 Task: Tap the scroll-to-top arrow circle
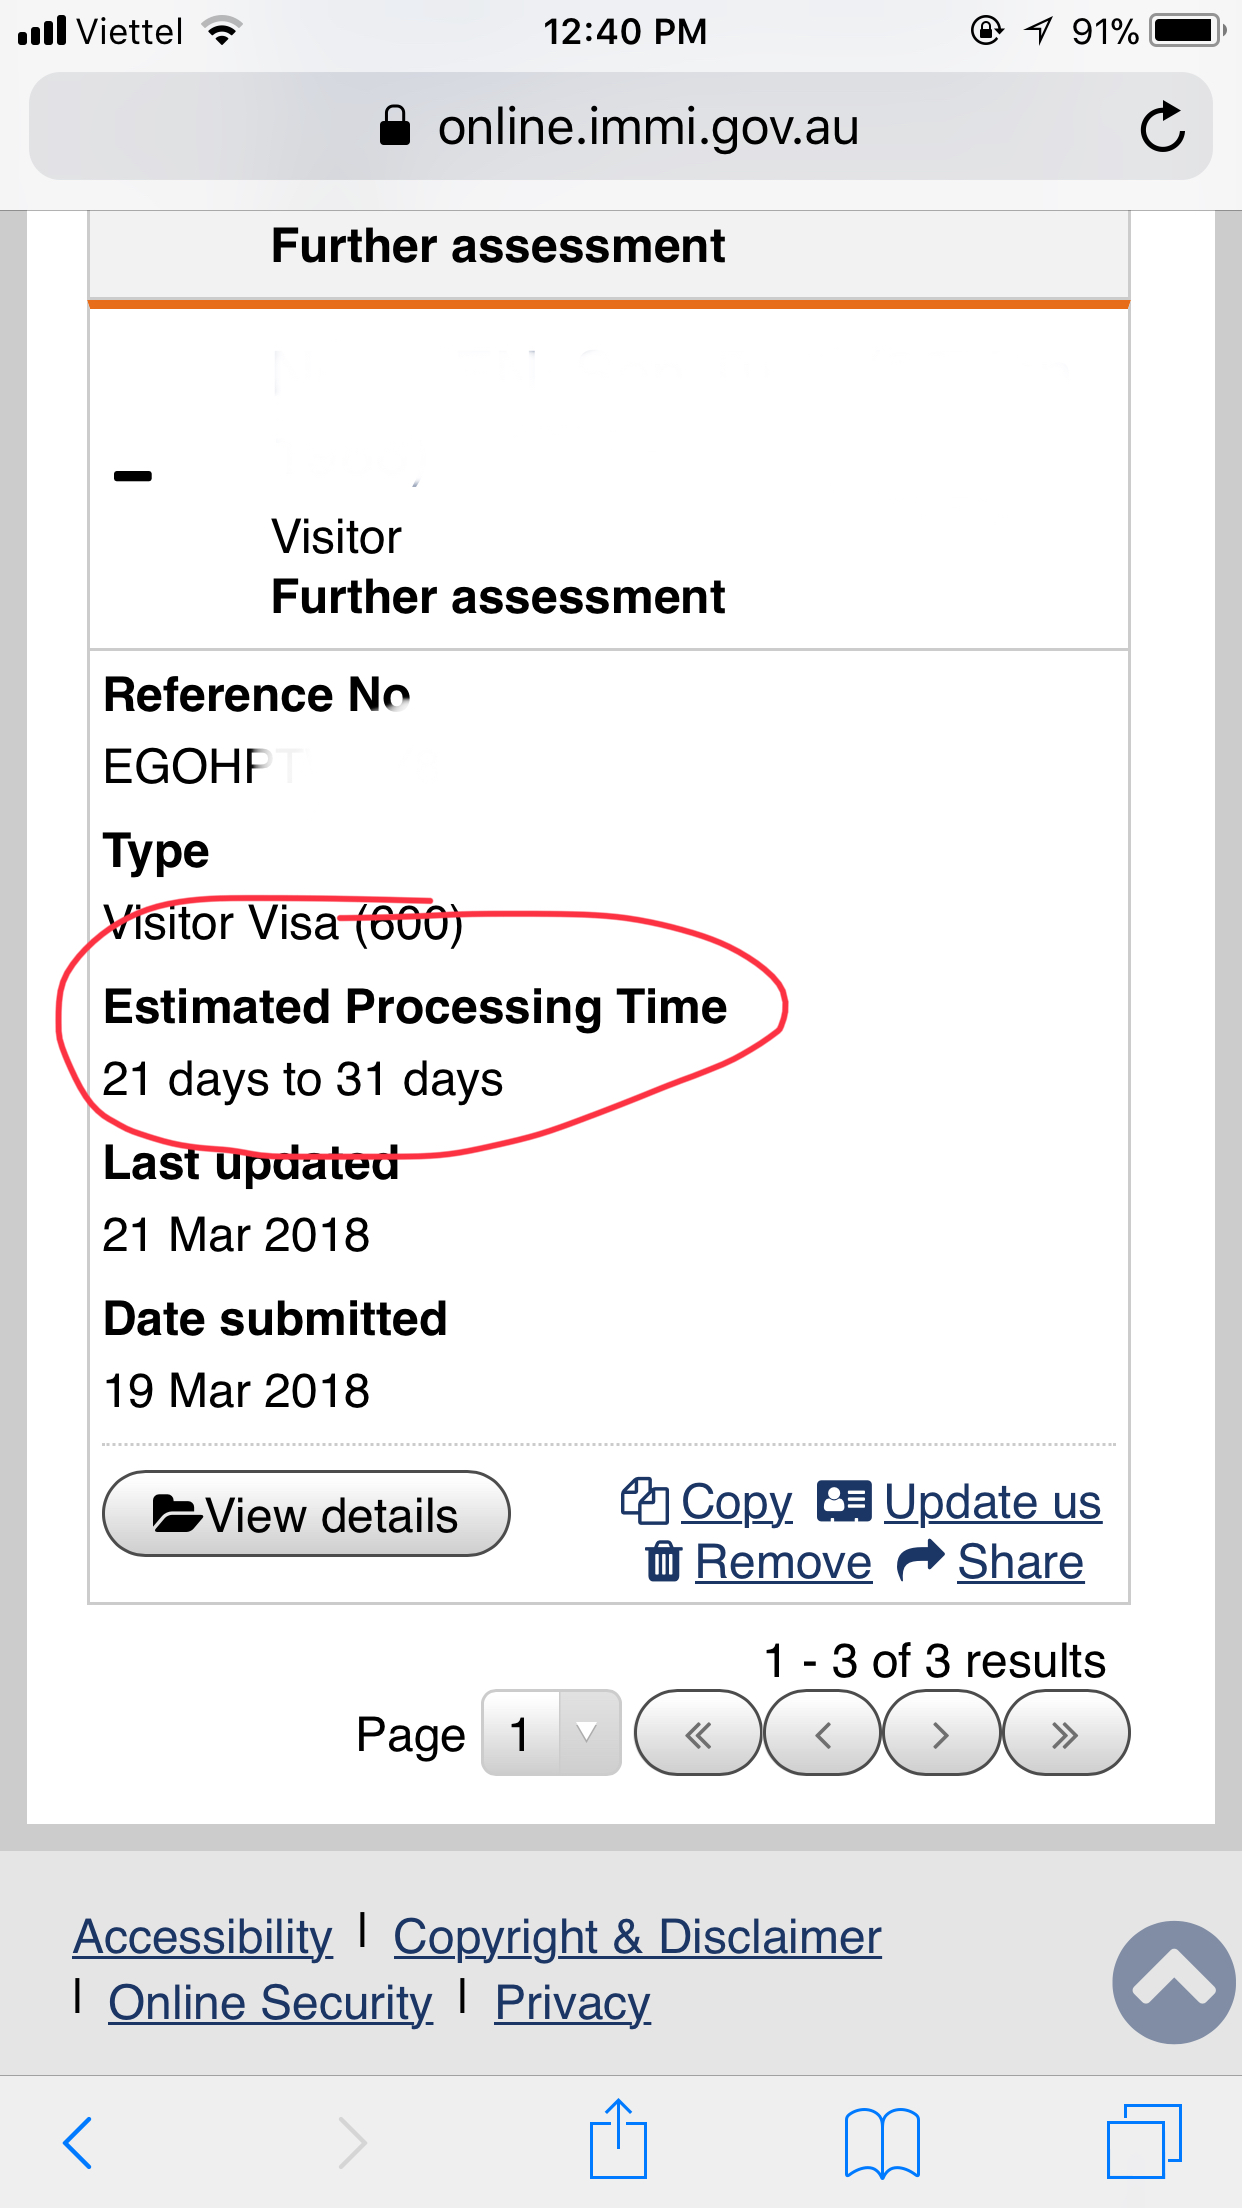[1174, 1982]
